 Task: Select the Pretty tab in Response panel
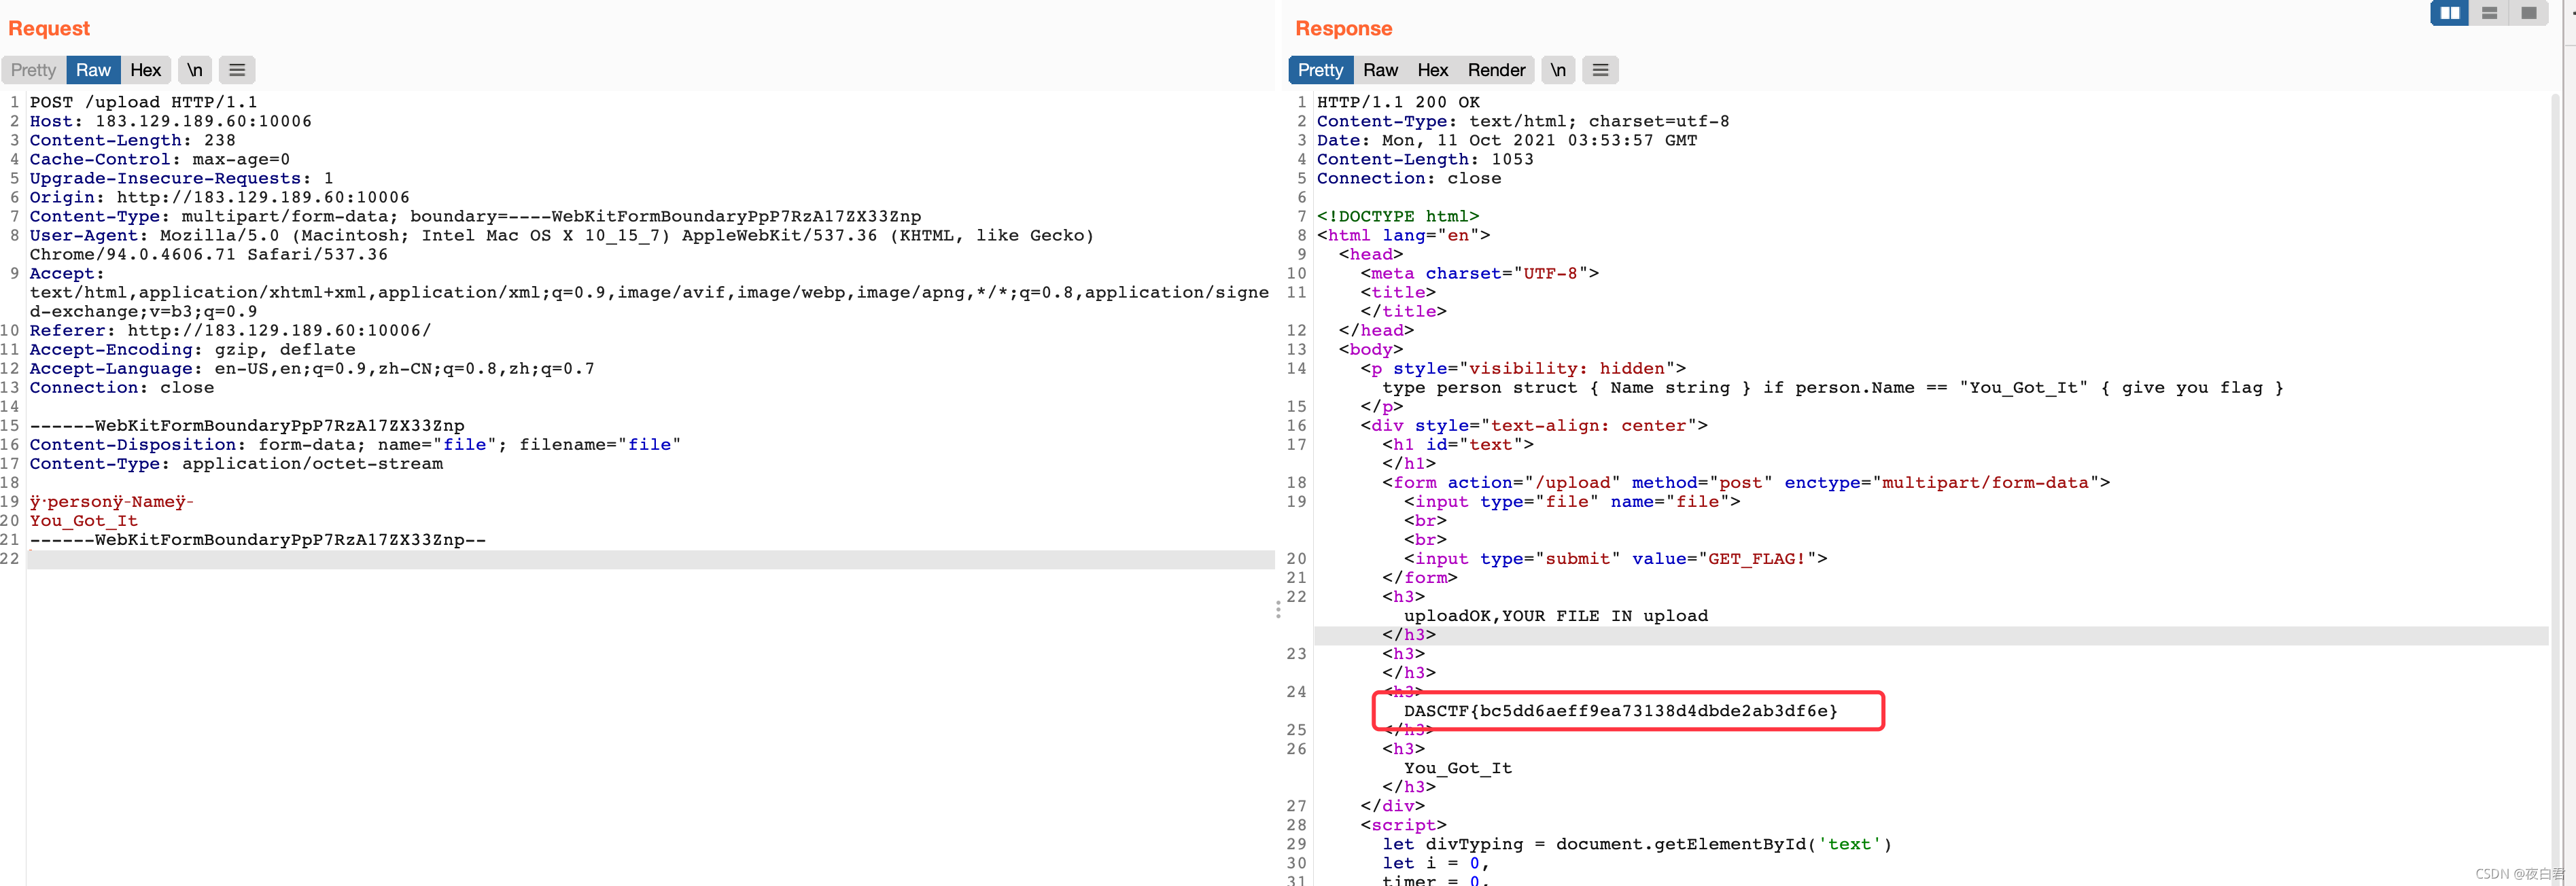(1321, 70)
